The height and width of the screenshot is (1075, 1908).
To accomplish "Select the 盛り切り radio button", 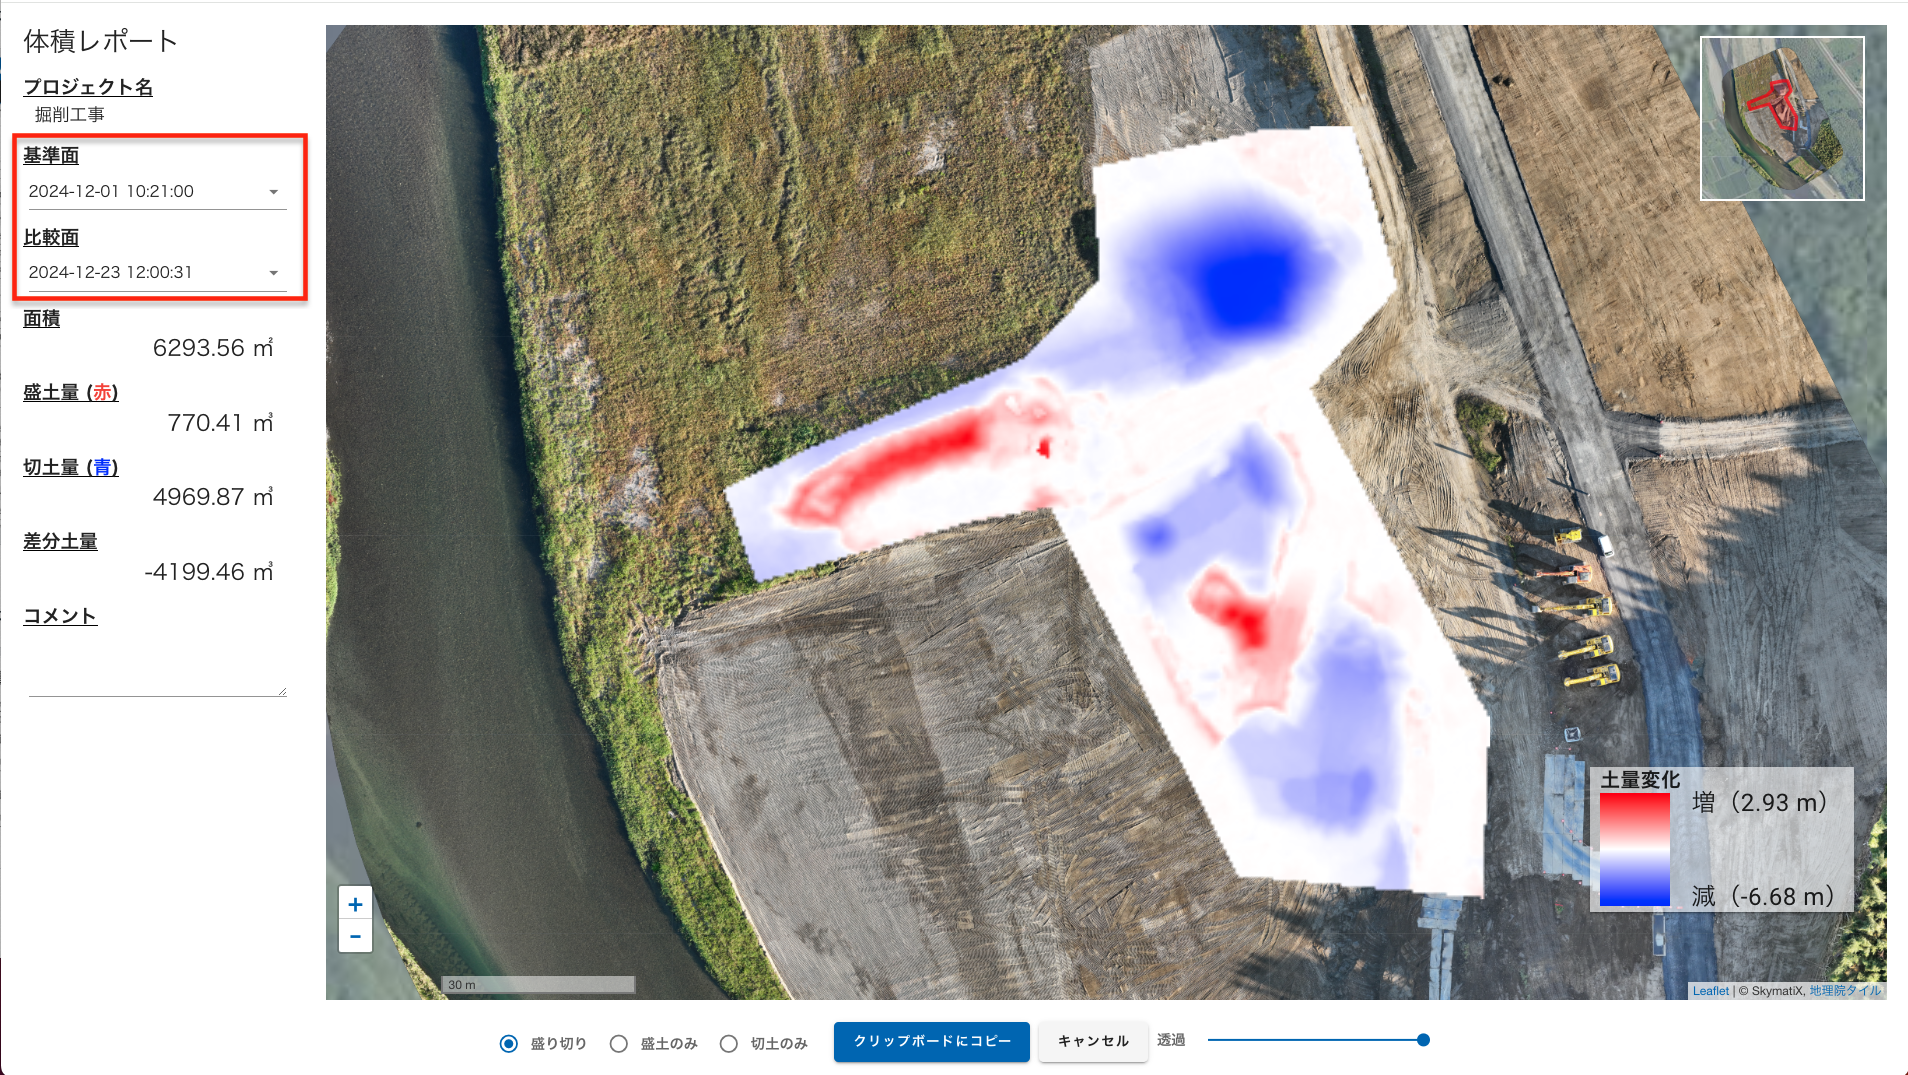I will 509,1043.
